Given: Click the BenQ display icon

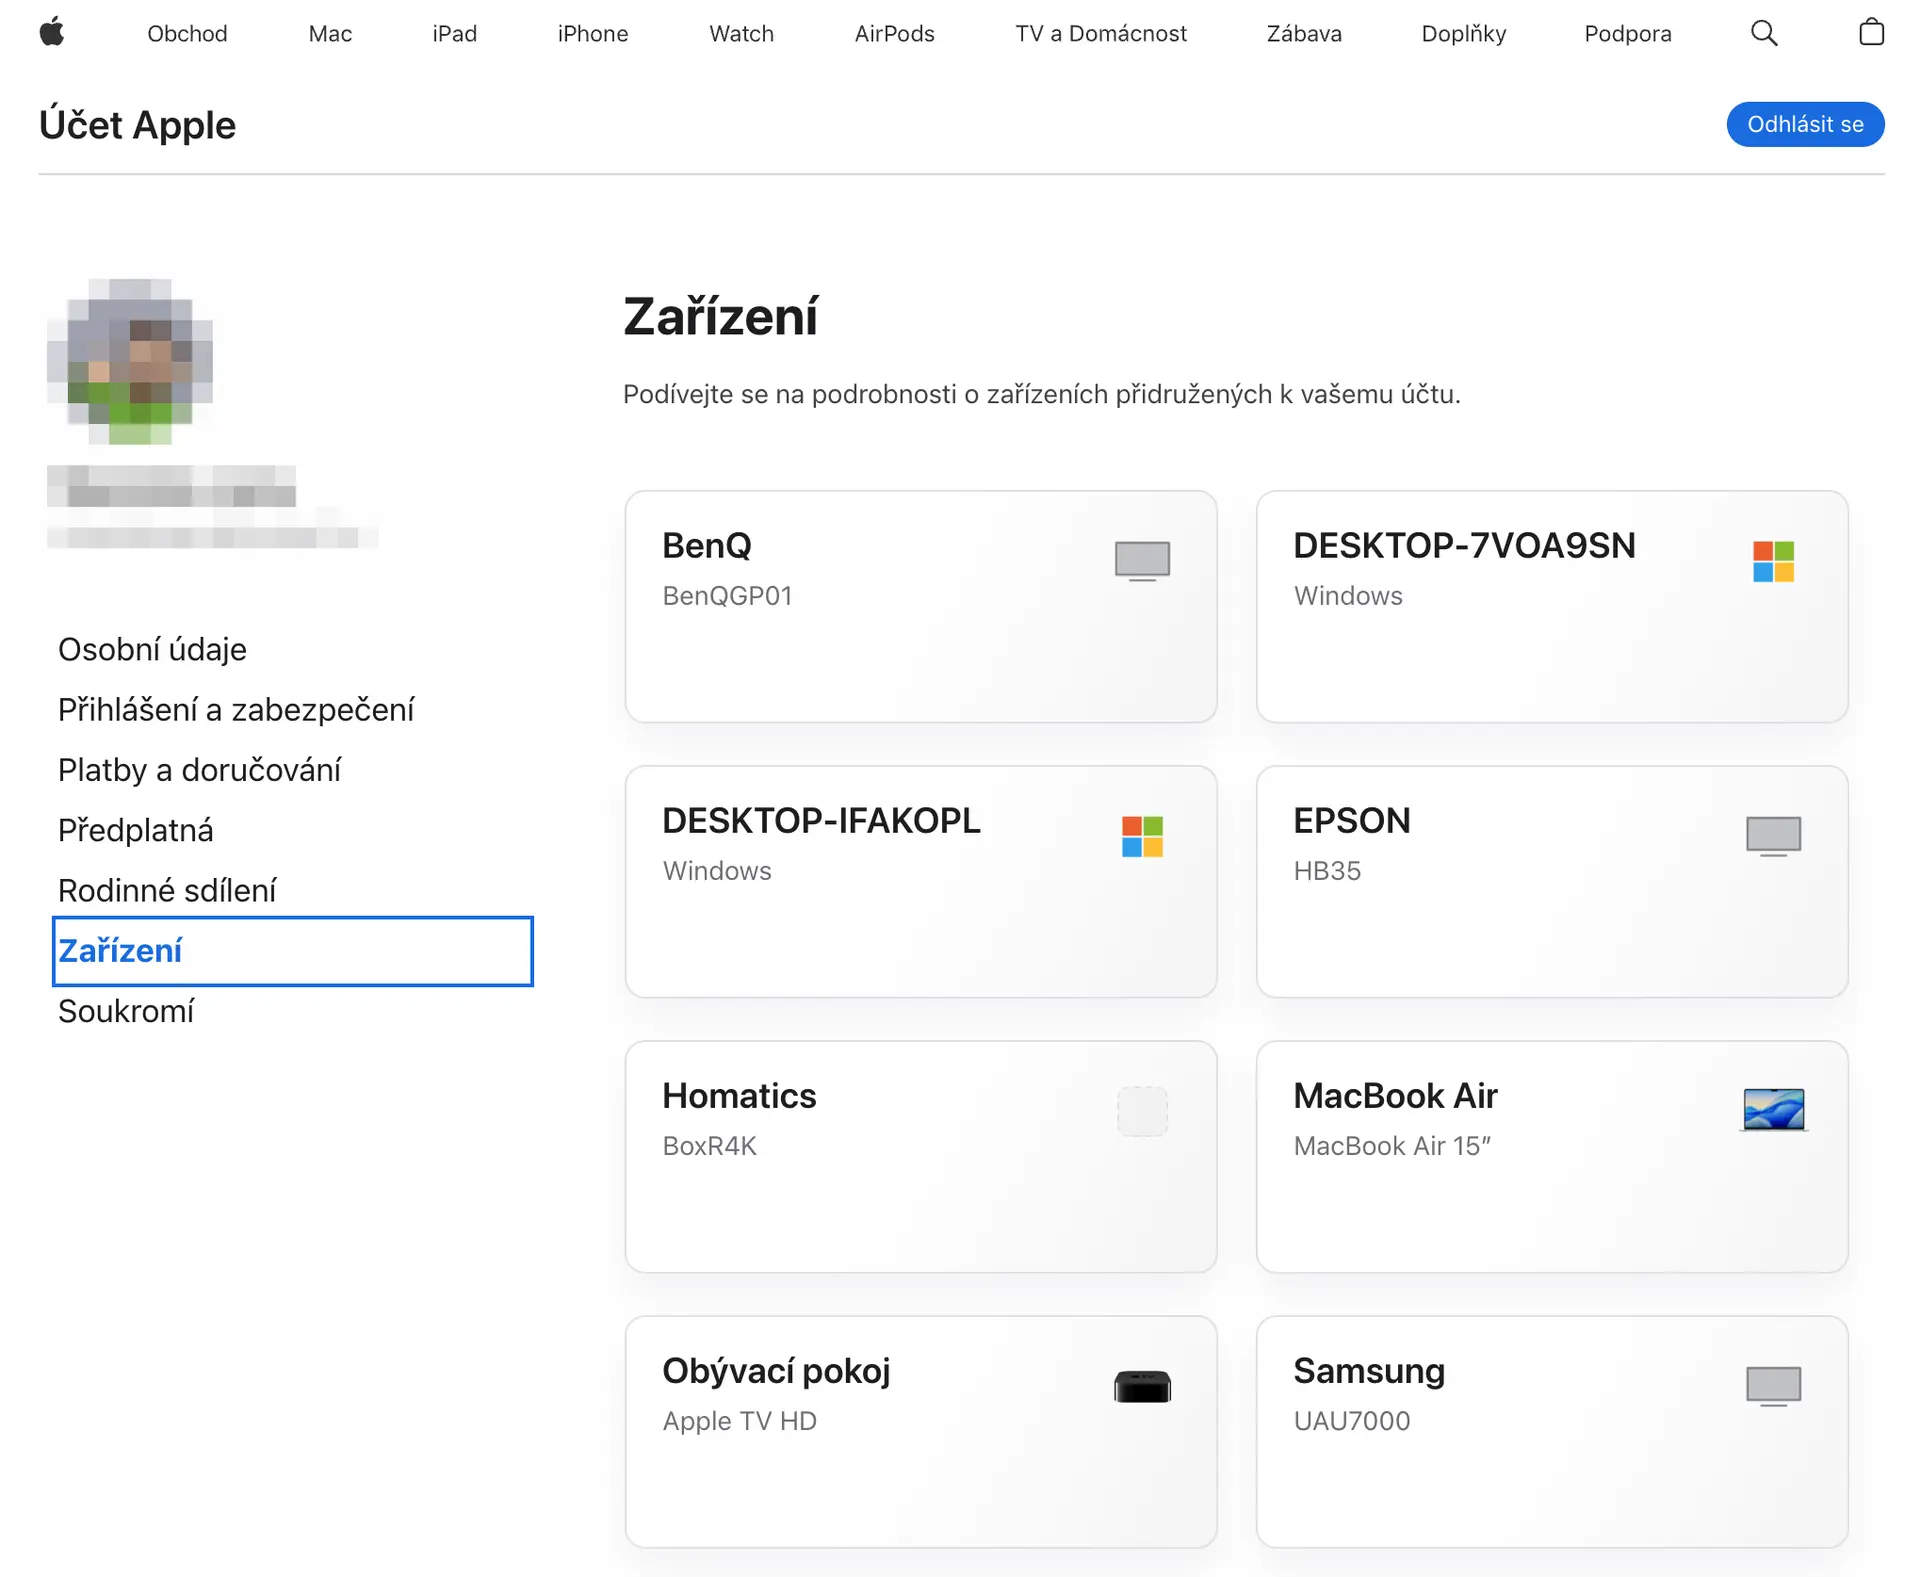Looking at the screenshot, I should coord(1142,560).
